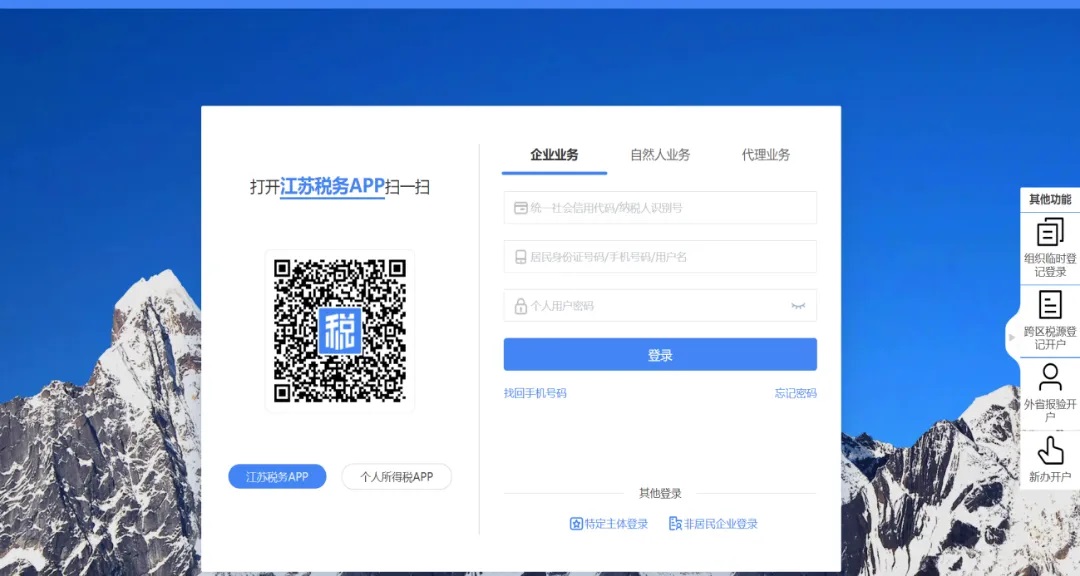The height and width of the screenshot is (576, 1080).
Task: Select the 江苏税务APP toggle button
Action: (x=277, y=477)
